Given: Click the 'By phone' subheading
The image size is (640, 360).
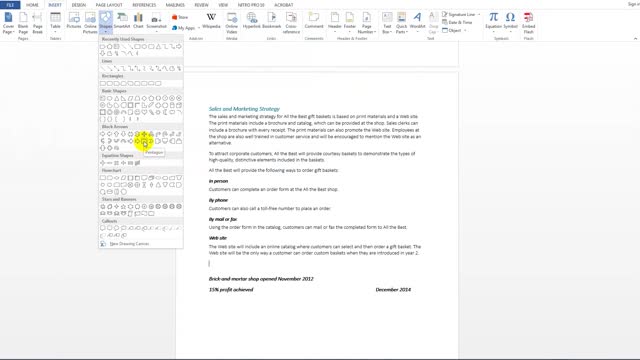Looking at the screenshot, I should [218, 200].
